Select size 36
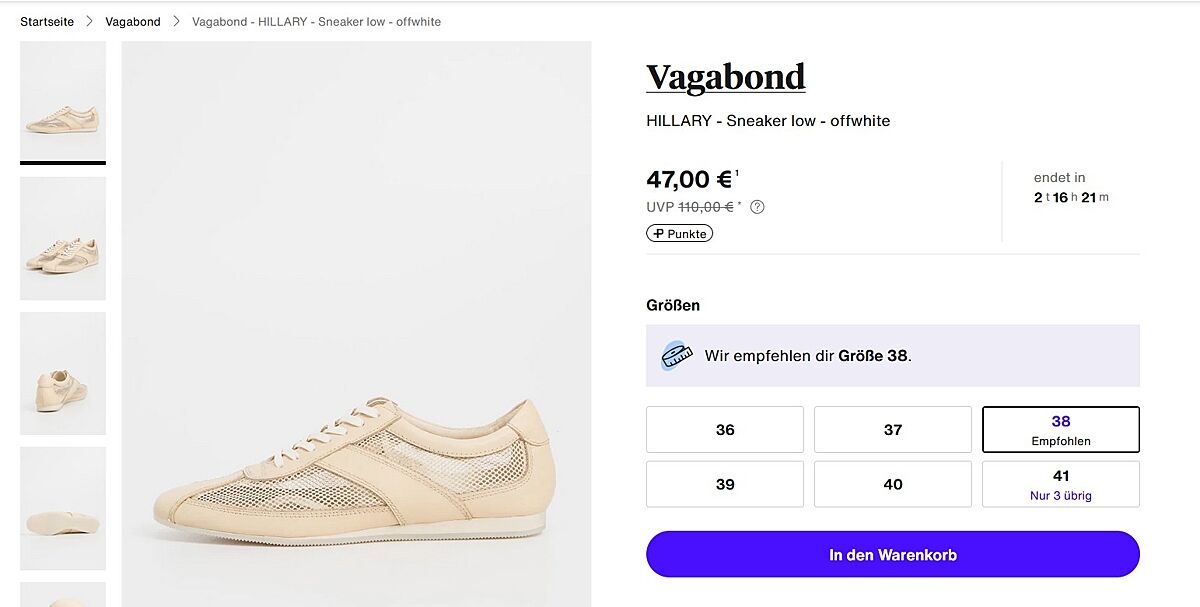 (725, 429)
